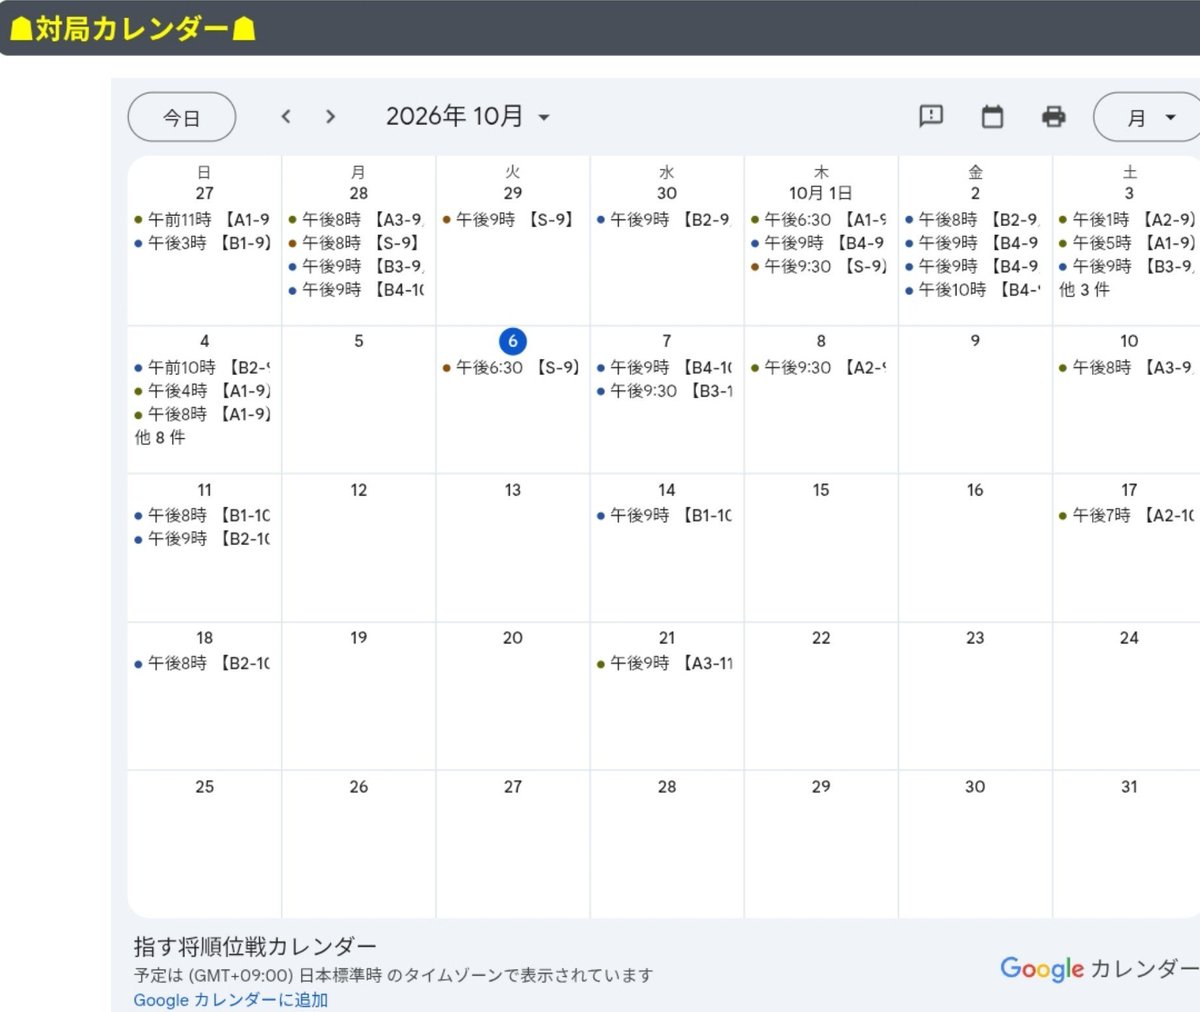Open the 月 view selector dropdown
Screen dimensions: 1200x1012
1148,118
